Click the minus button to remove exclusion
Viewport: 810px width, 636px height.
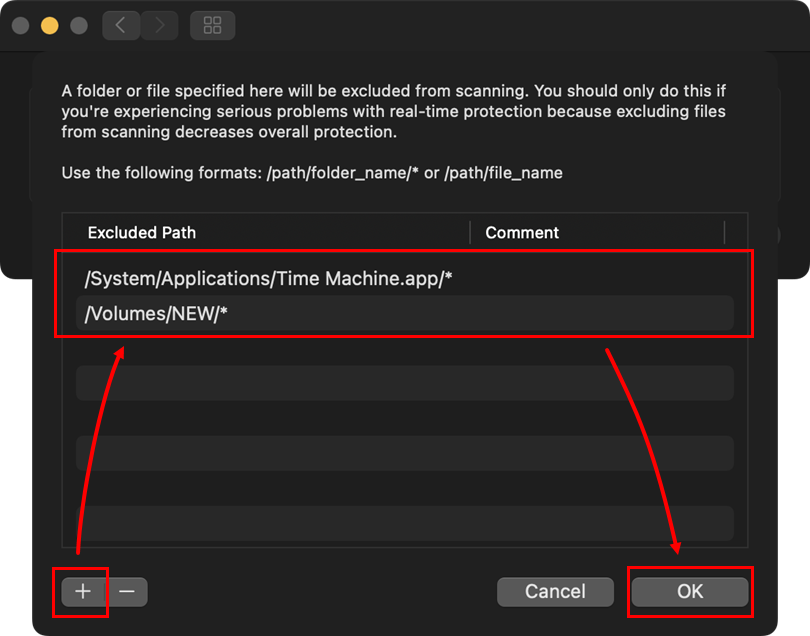tap(127, 592)
